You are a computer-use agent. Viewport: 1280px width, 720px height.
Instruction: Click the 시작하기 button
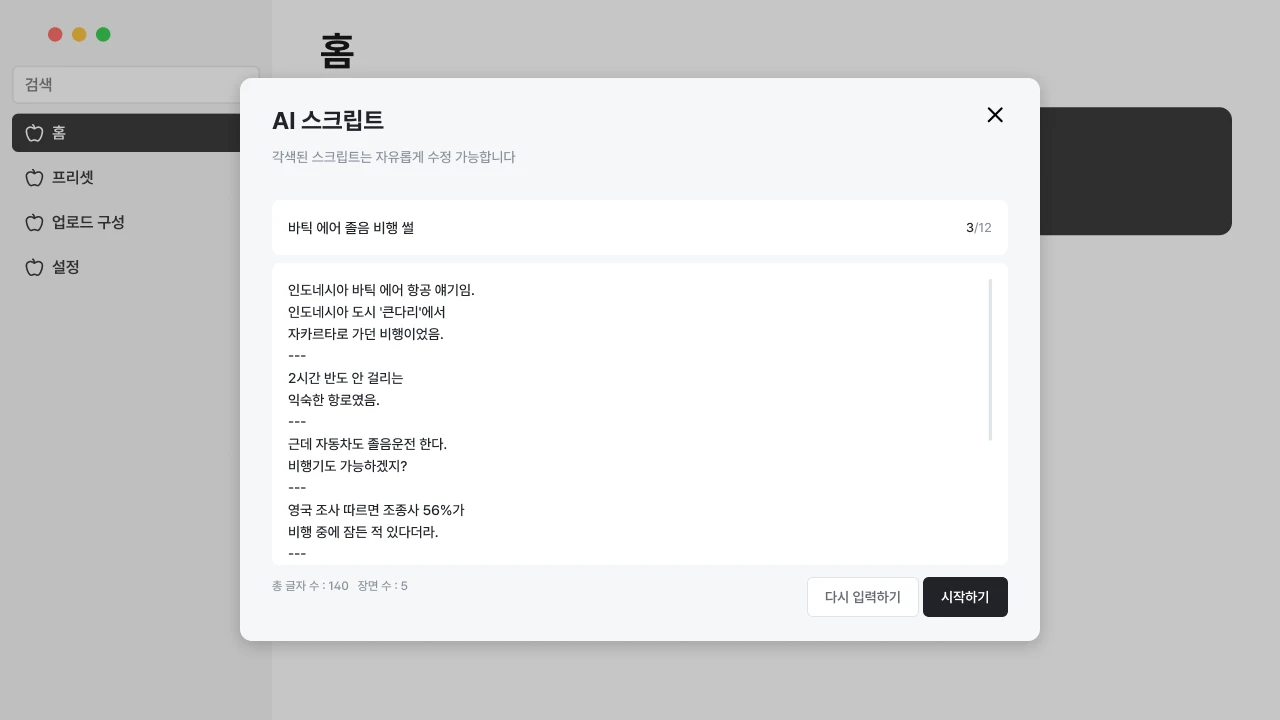[x=965, y=597]
